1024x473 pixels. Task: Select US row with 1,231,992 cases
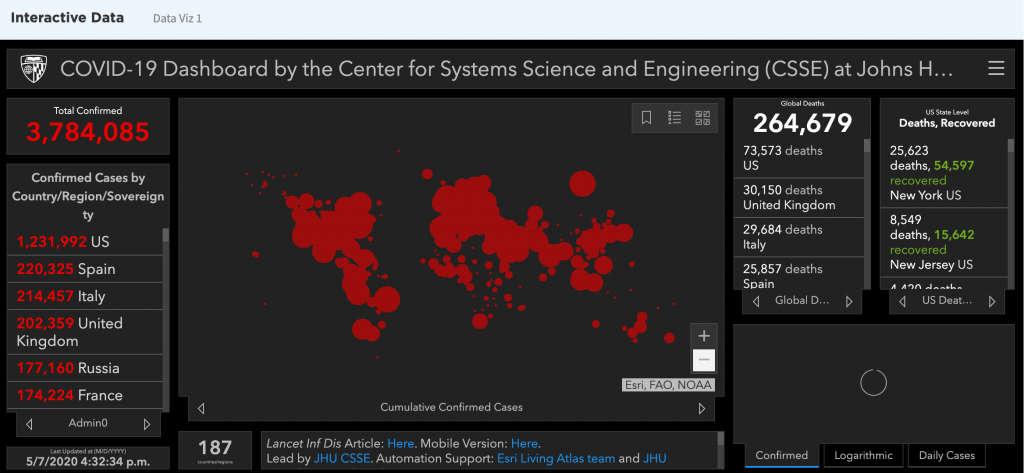point(85,242)
